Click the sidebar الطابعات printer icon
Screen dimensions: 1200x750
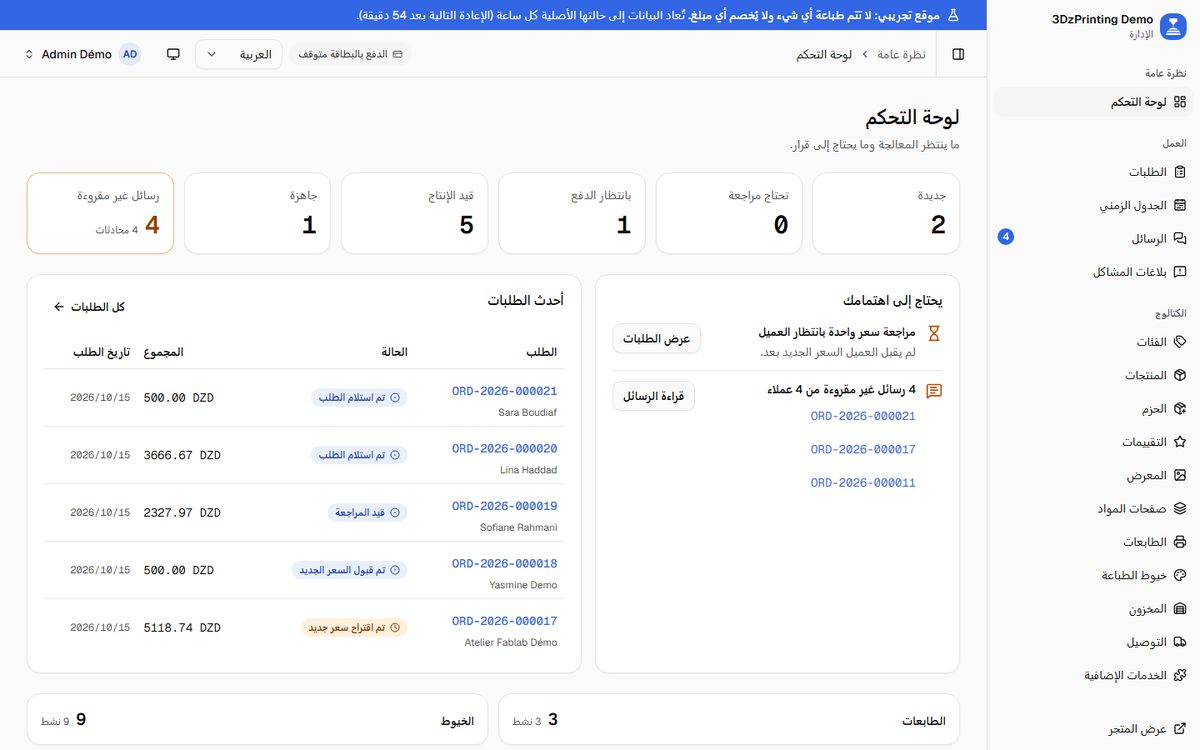pos(1180,542)
